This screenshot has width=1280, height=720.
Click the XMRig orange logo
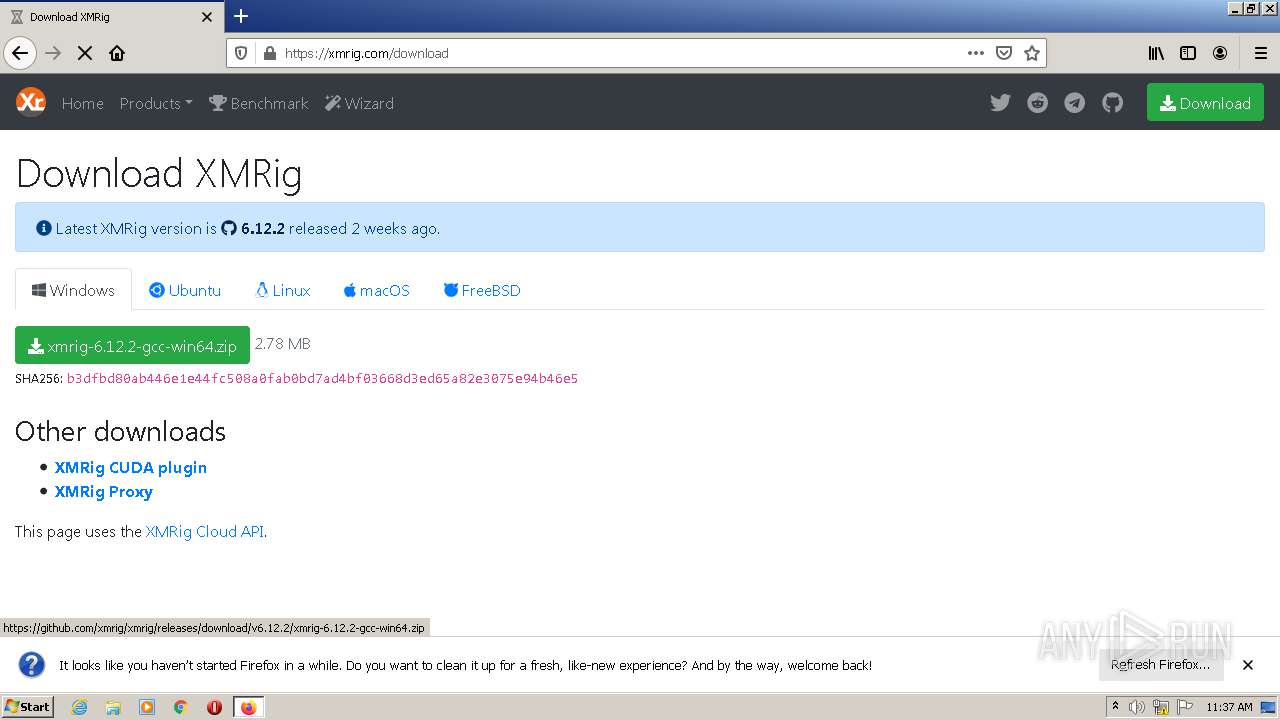pos(31,102)
